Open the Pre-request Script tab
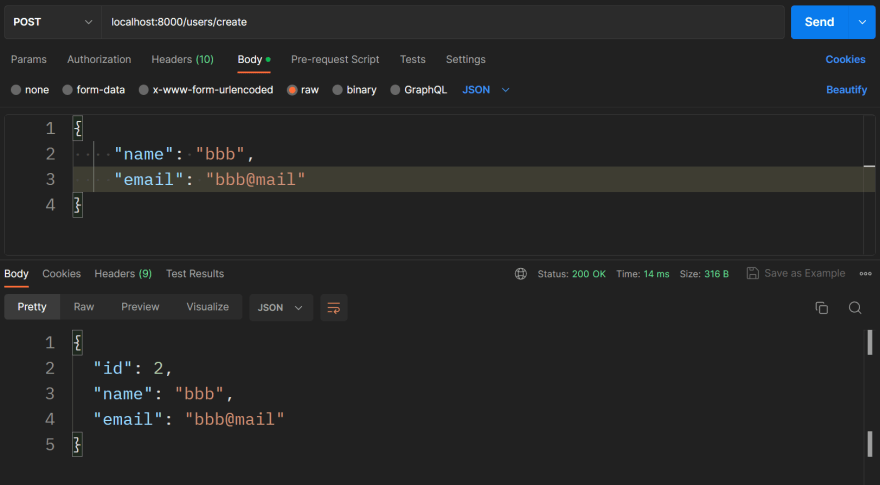880x485 pixels. pos(335,60)
